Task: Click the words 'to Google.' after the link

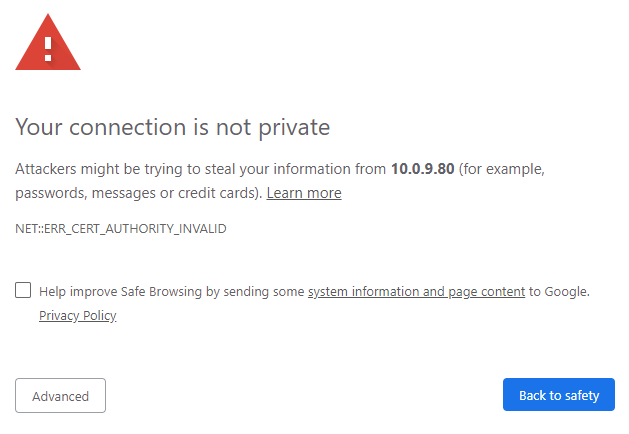Action: click(559, 292)
